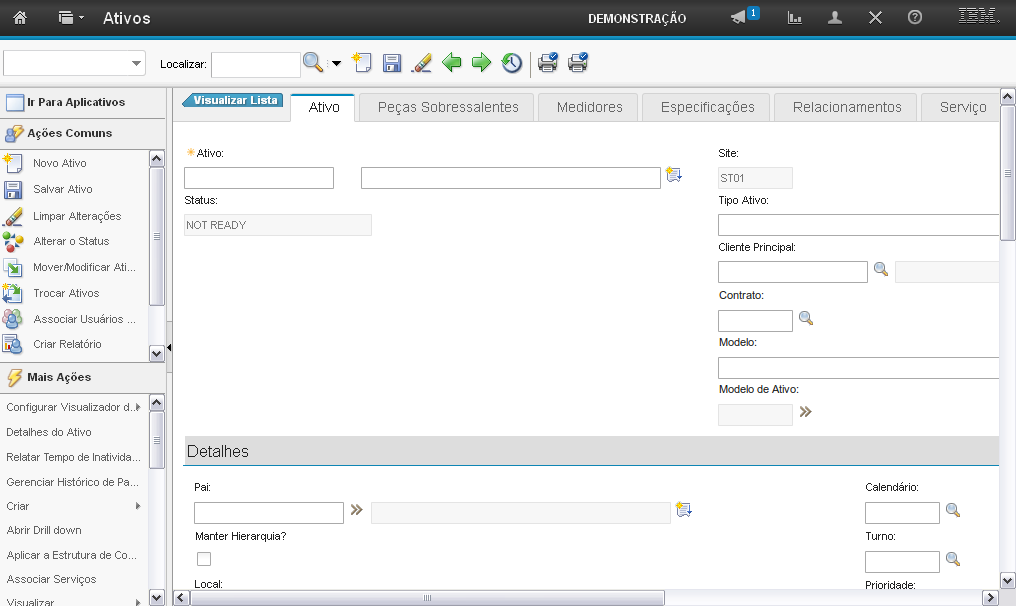Click the Localizar search input field
The height and width of the screenshot is (607, 1016).
click(x=255, y=64)
